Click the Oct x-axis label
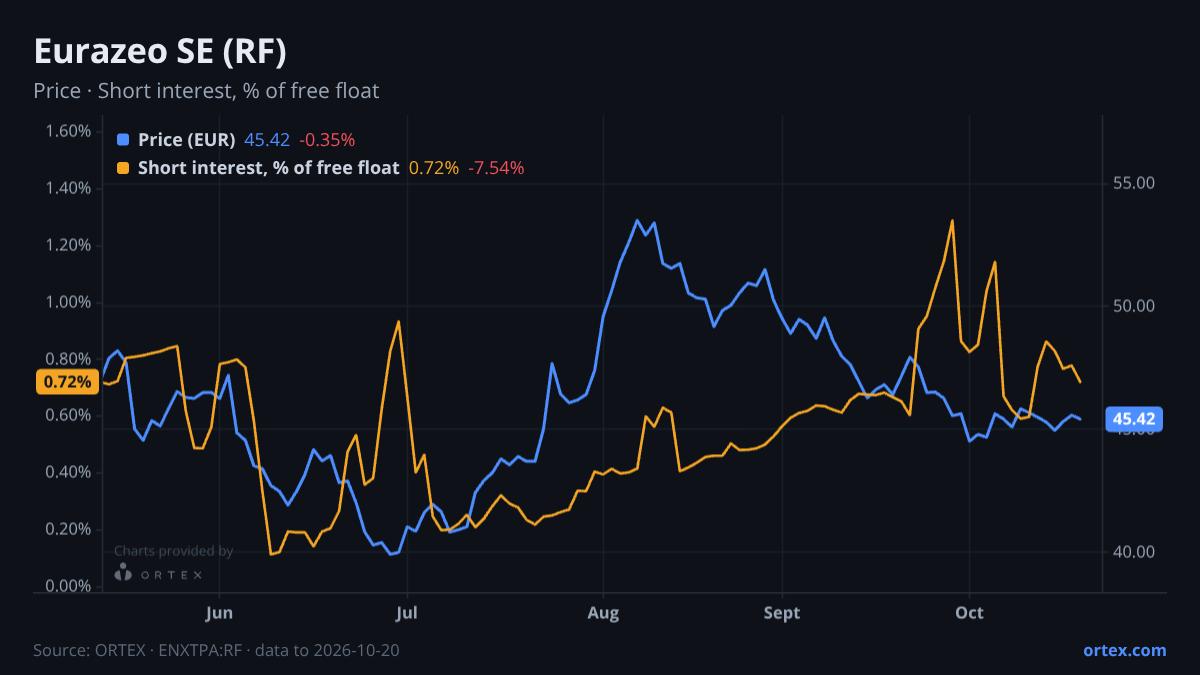1200x675 pixels. (969, 613)
